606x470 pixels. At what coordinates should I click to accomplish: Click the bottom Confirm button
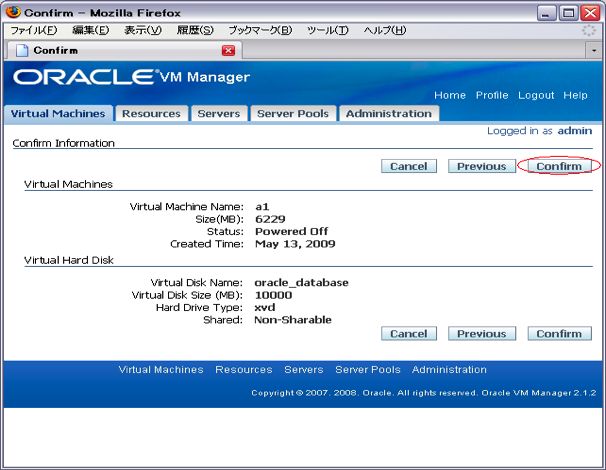point(559,334)
